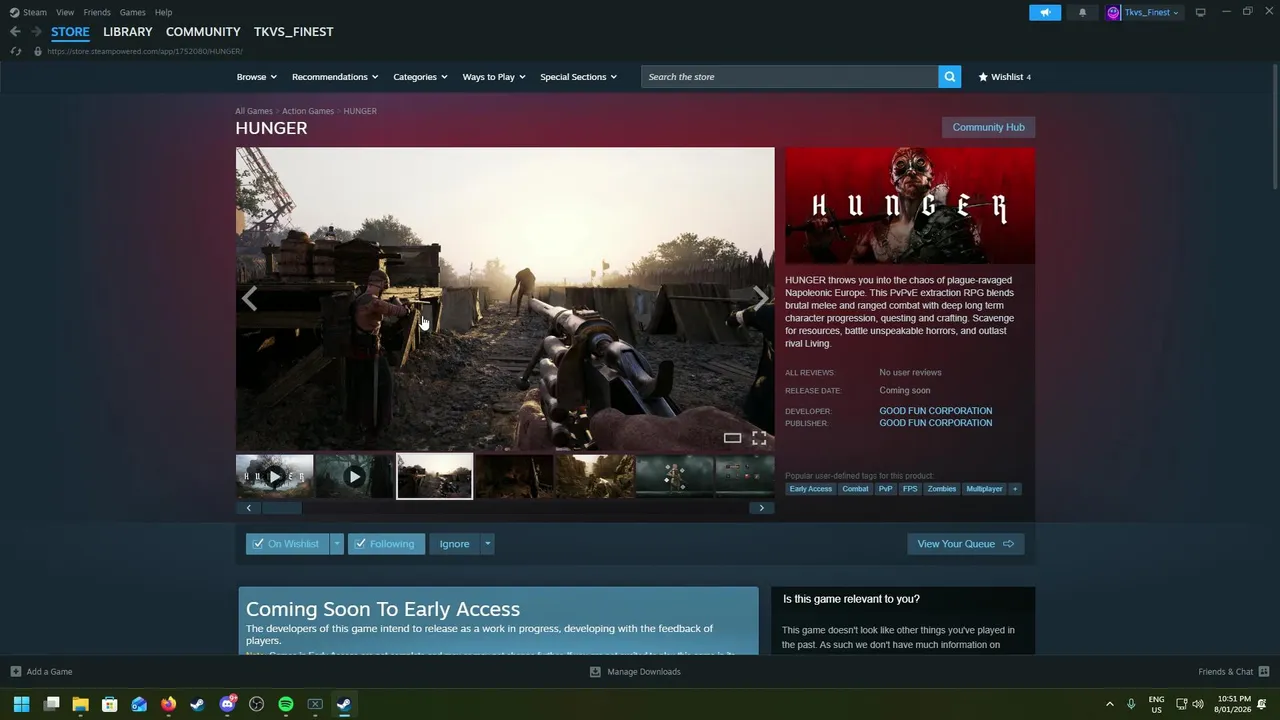Open Manage Downloads
The height and width of the screenshot is (720, 1280).
point(635,672)
